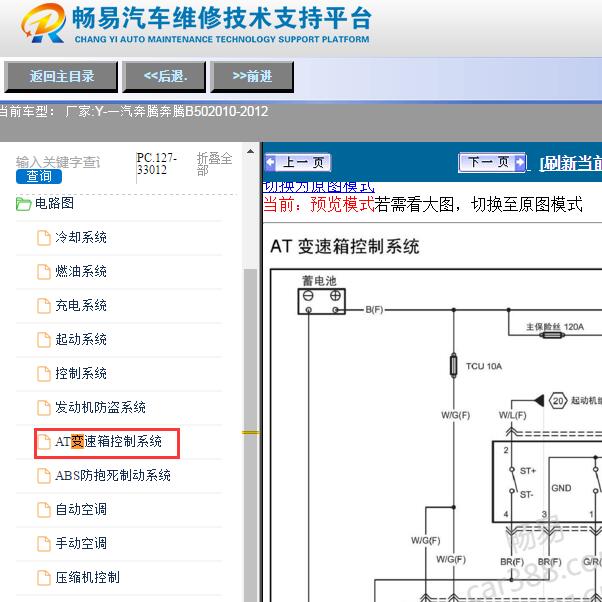Image resolution: width=602 pixels, height=602 pixels.
Task: Click the document icon beside 起动系统
Action: (44, 340)
